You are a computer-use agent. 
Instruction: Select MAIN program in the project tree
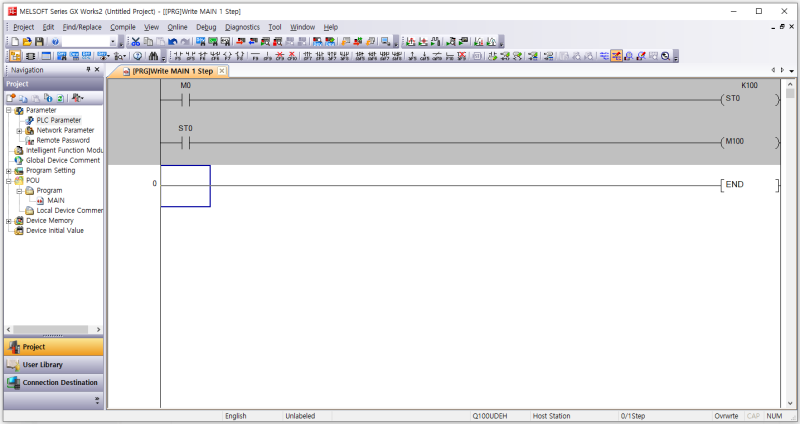(56, 200)
